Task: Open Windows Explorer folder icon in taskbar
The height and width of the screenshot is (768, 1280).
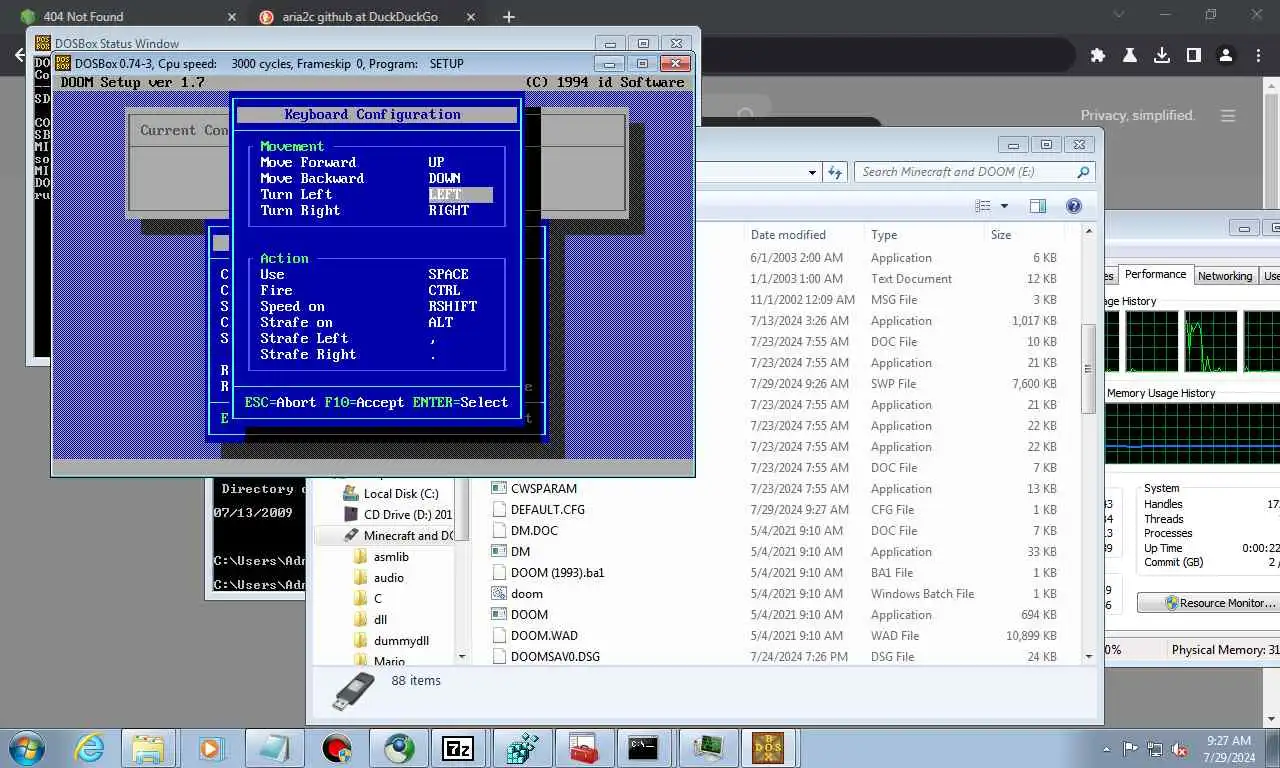Action: pyautogui.click(x=149, y=747)
